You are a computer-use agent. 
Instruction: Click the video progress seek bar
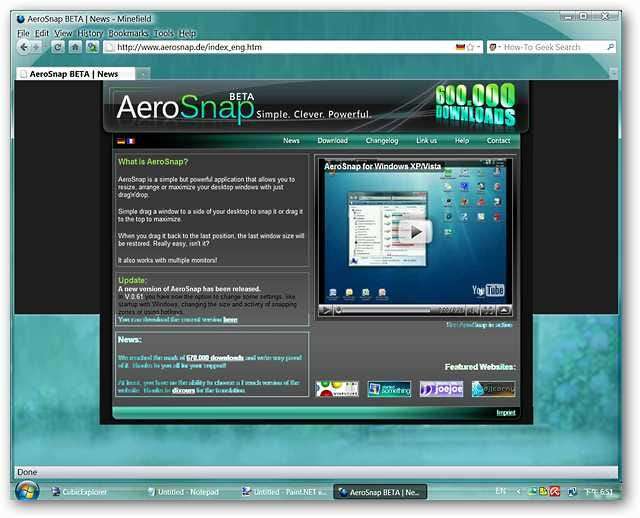(384, 311)
